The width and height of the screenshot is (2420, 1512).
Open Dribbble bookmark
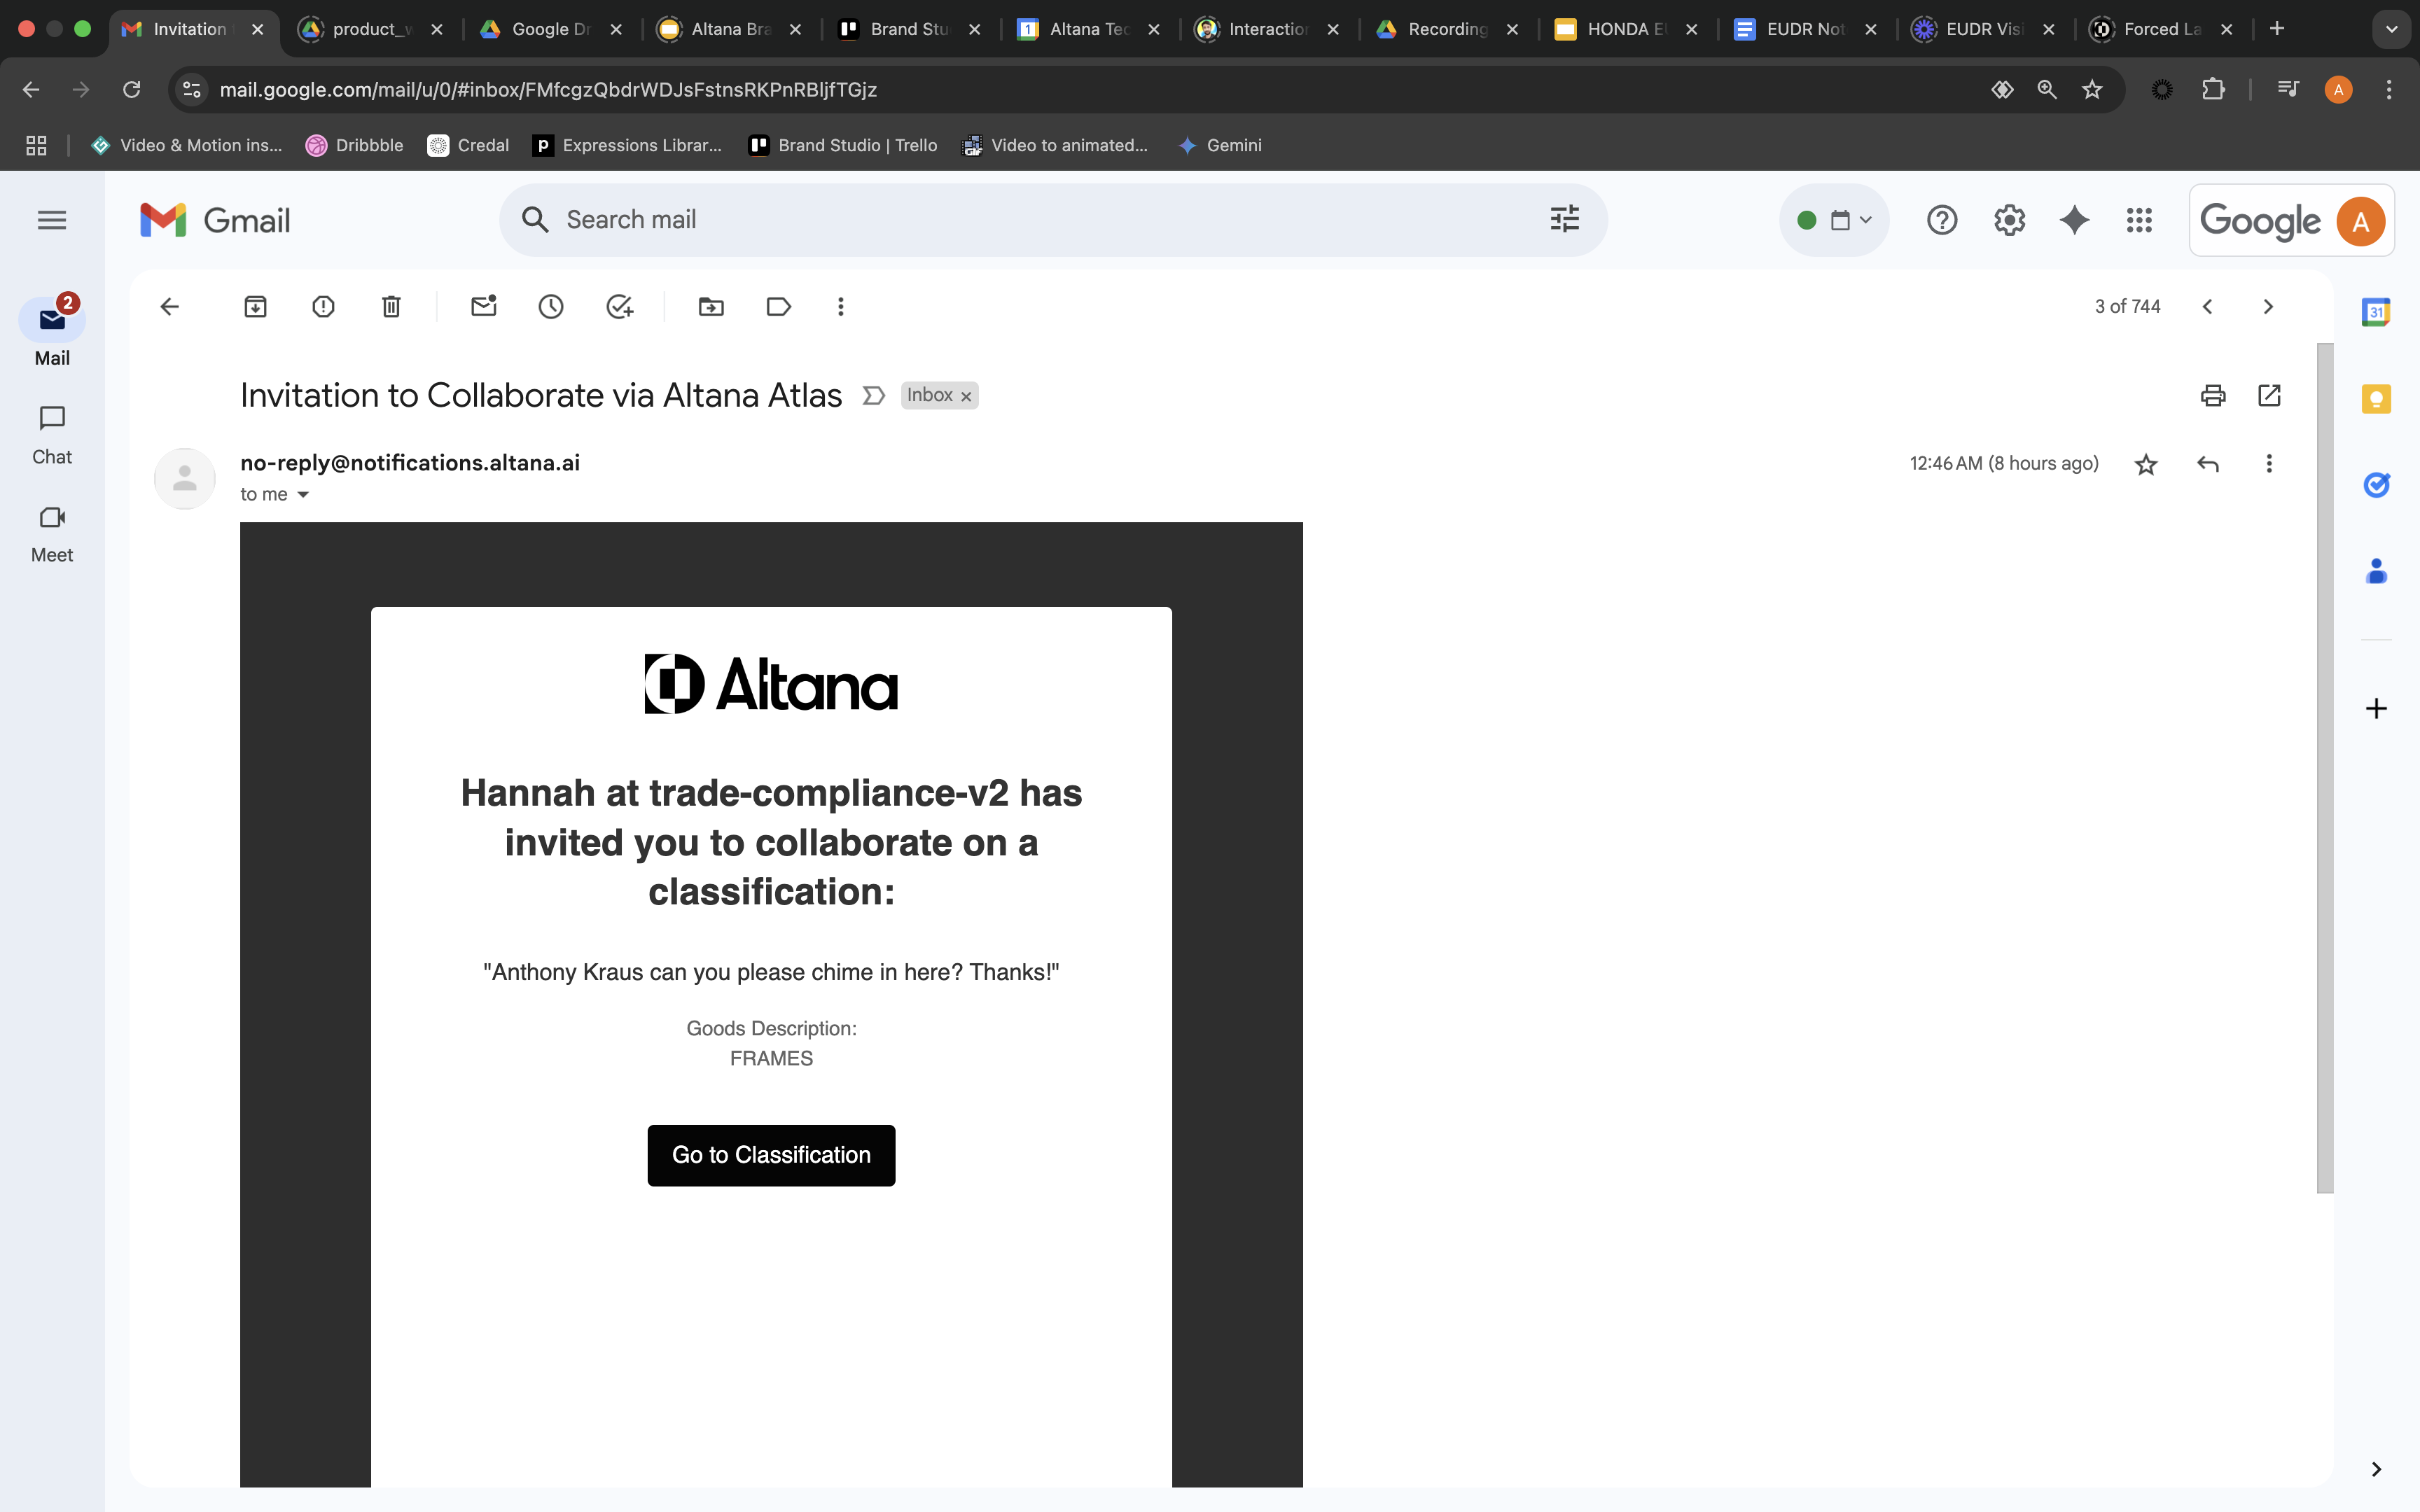(355, 145)
